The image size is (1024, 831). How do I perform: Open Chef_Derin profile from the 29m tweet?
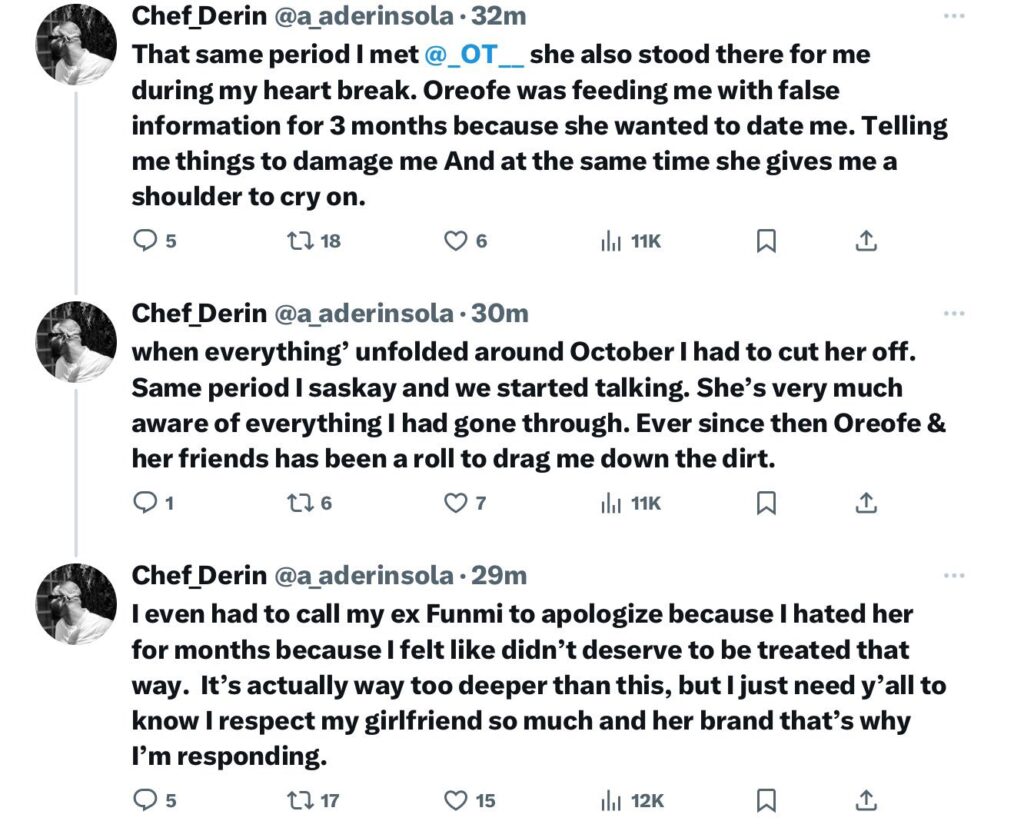tap(199, 576)
